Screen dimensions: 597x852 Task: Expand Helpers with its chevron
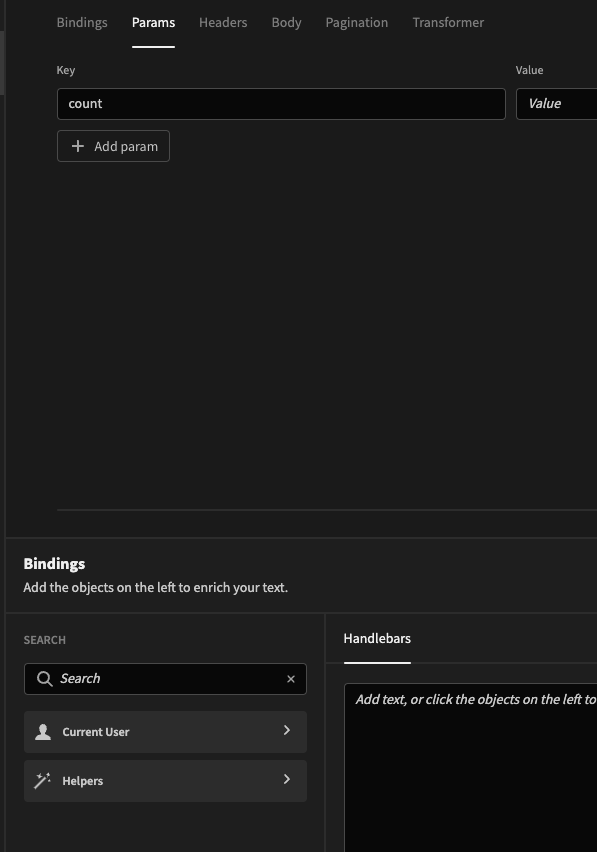click(287, 780)
